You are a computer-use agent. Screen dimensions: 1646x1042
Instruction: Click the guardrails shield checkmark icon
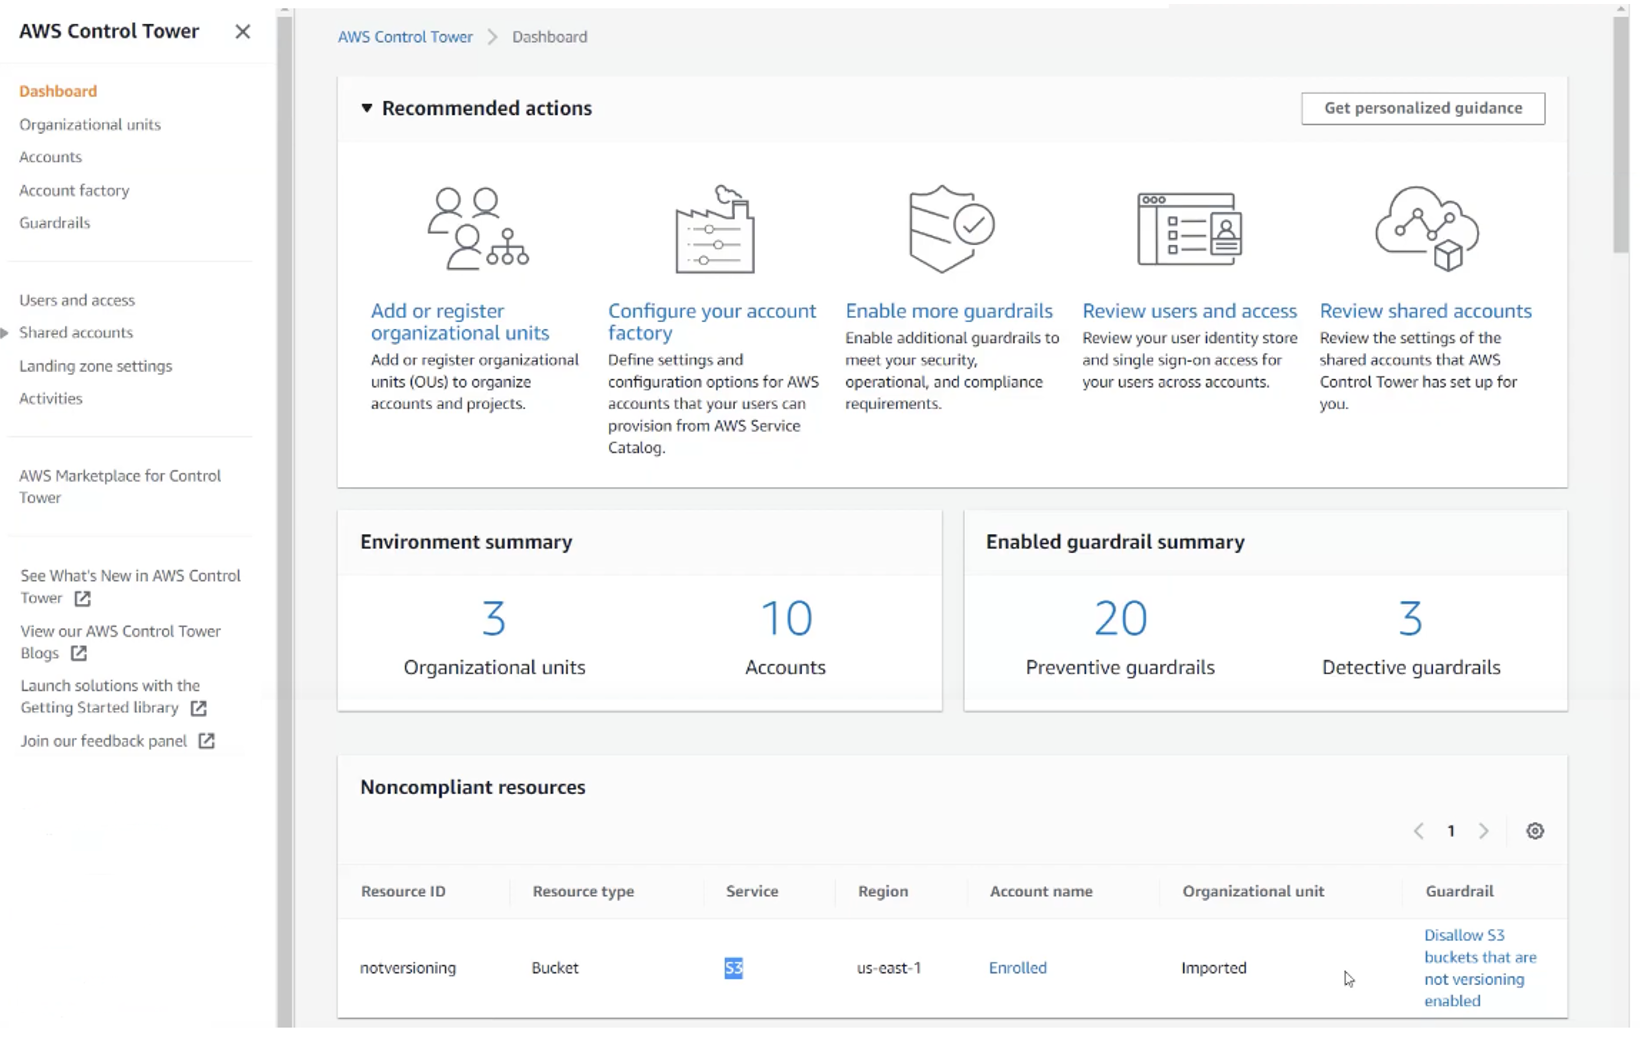pos(951,229)
